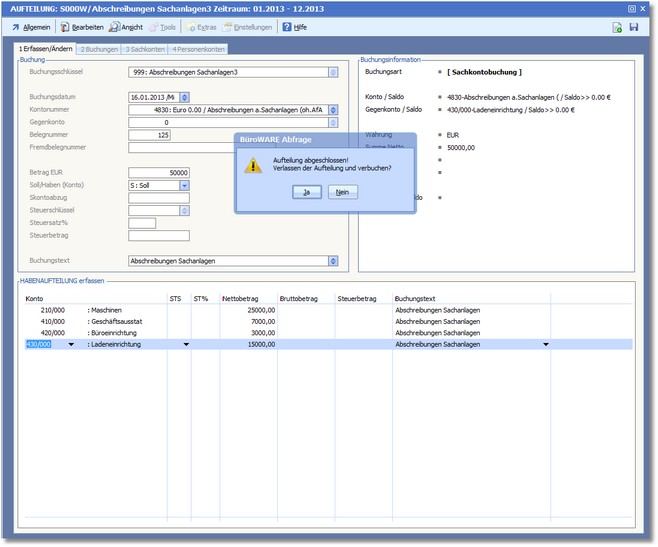Image resolution: width=658 pixels, height=547 pixels.
Task: Open the Konto dropdown in the 430/000 row
Action: [x=70, y=344]
